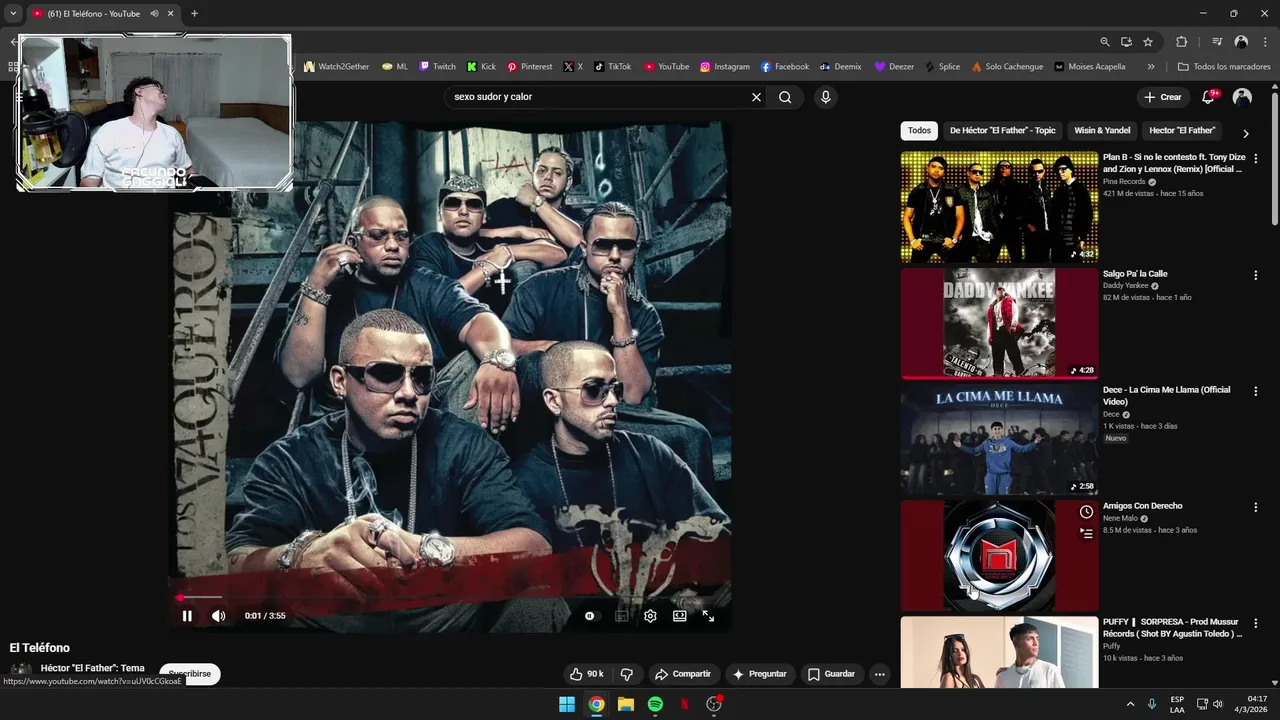Viewport: 1280px width, 720px height.
Task: Bookmark this page with star icon
Action: pos(1148,42)
